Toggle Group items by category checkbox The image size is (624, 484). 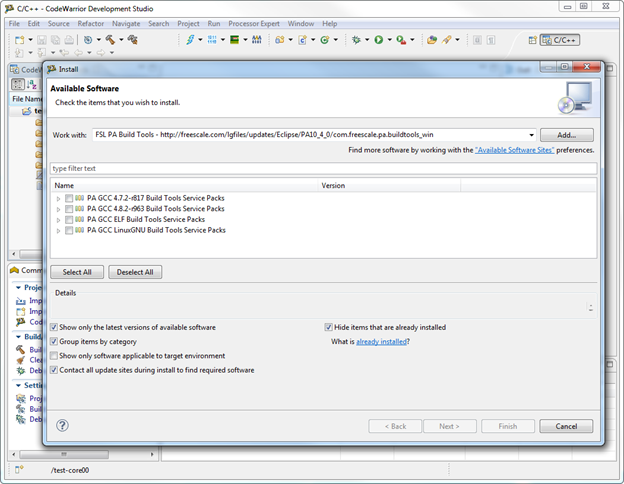point(54,342)
